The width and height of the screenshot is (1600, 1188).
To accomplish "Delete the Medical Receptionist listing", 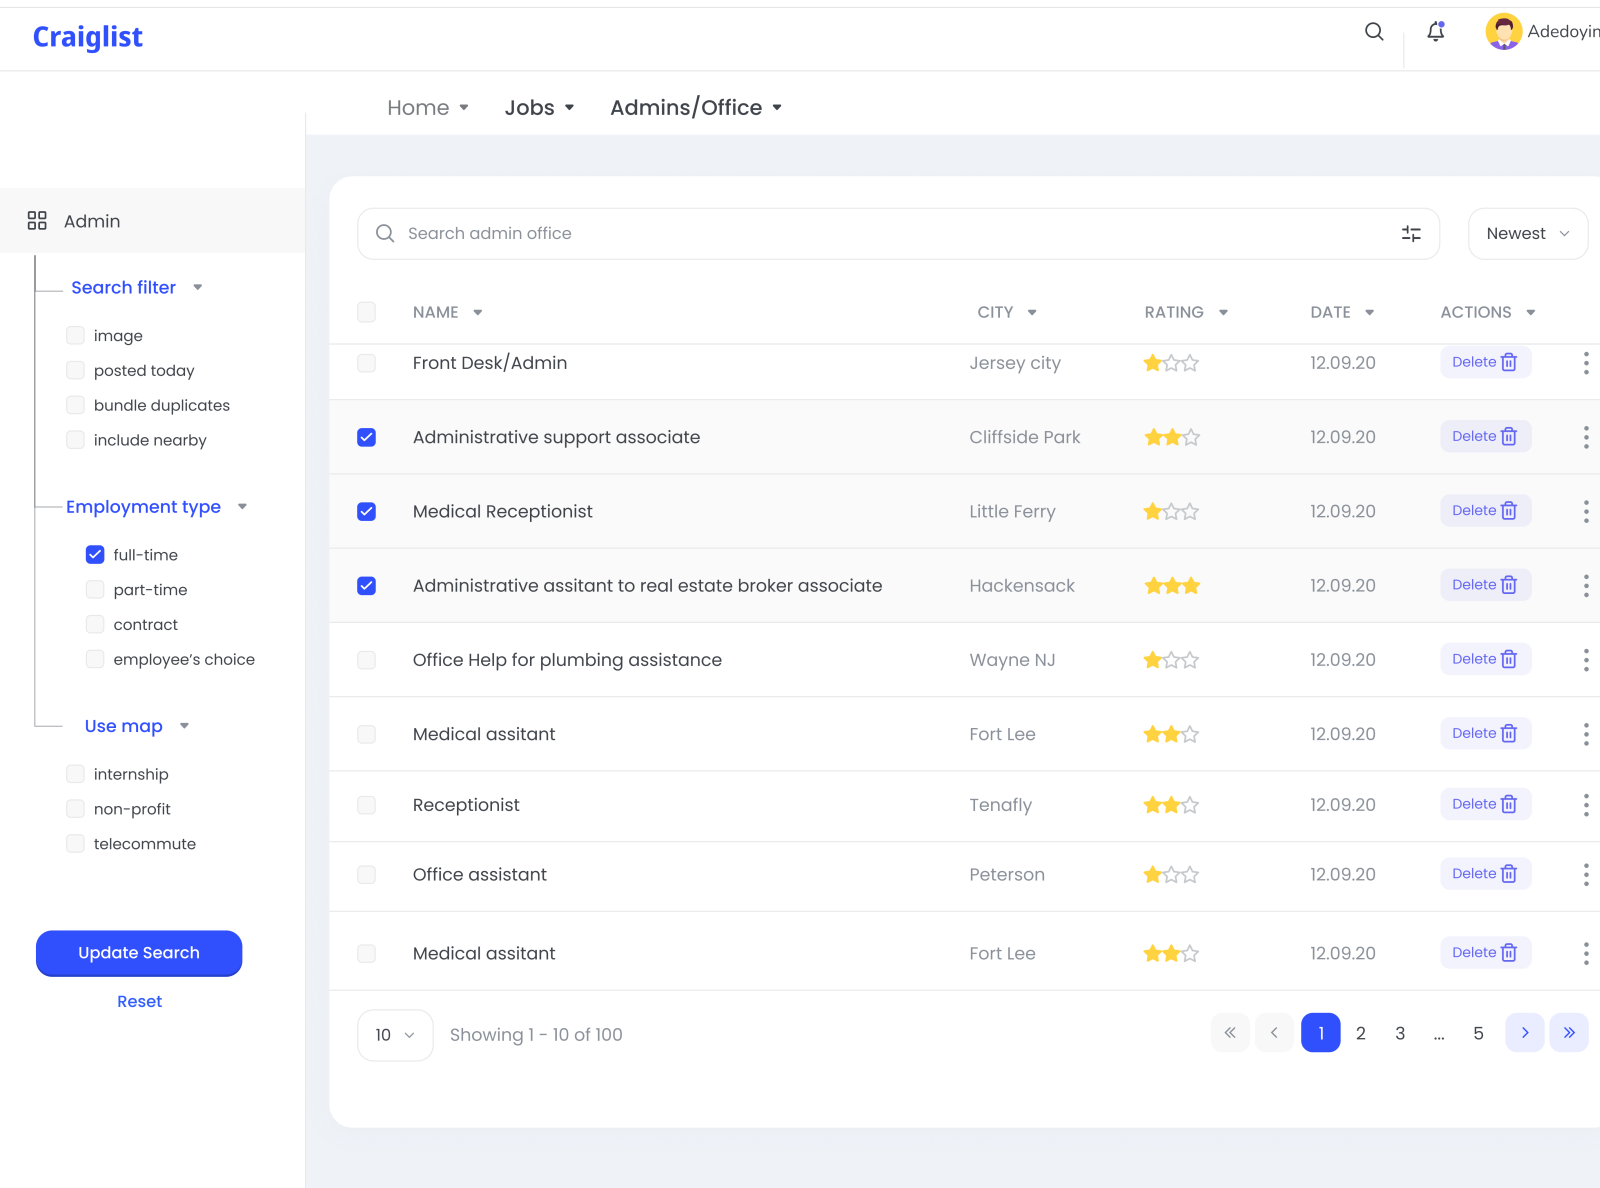I will pos(1485,510).
